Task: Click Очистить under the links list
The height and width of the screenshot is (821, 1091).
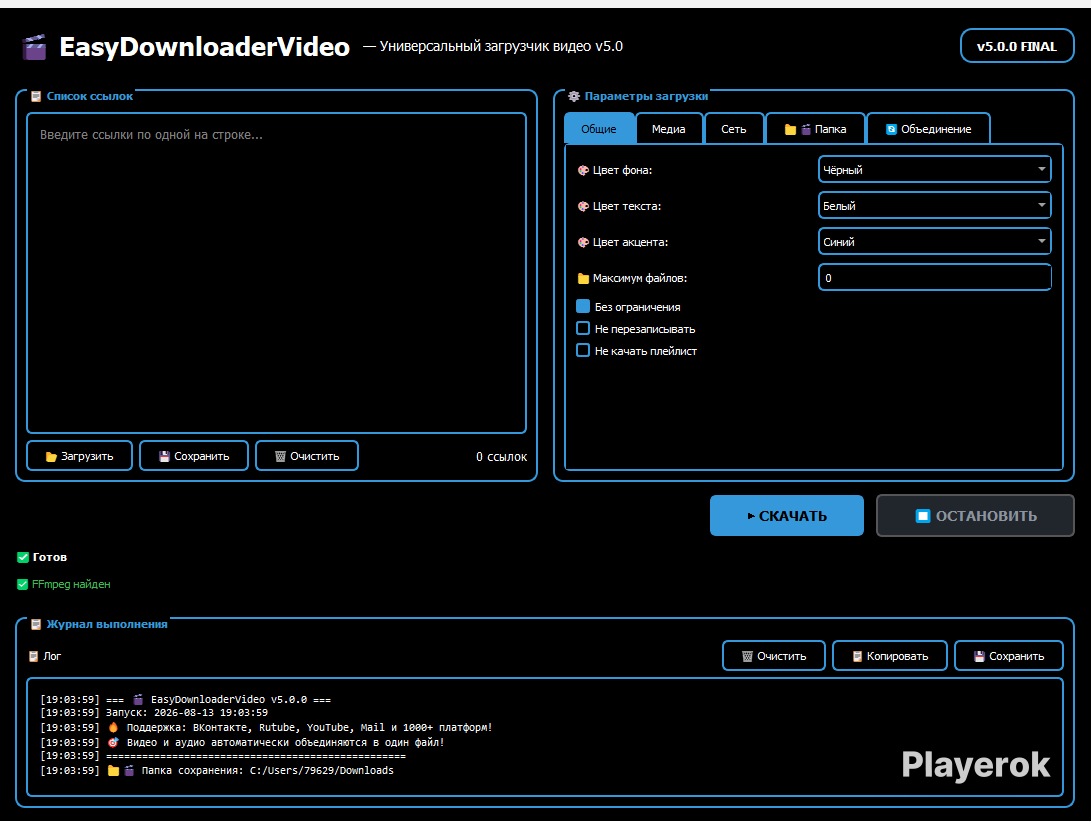Action: click(x=307, y=456)
